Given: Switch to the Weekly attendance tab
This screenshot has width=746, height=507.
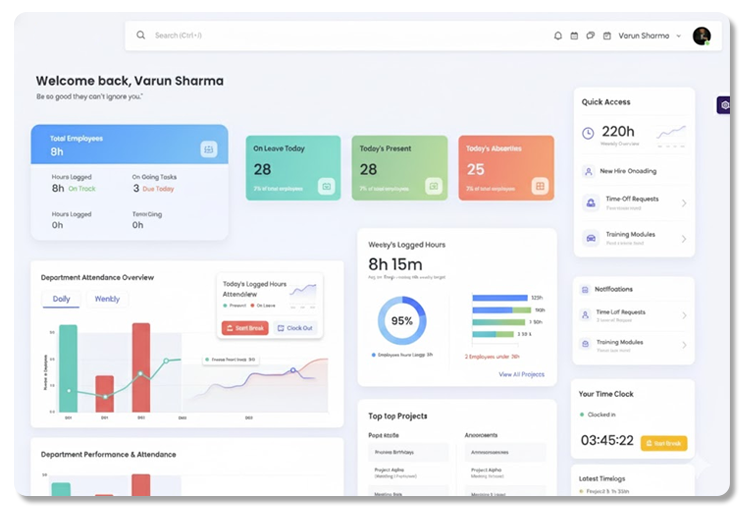Looking at the screenshot, I should pyautogui.click(x=107, y=299).
